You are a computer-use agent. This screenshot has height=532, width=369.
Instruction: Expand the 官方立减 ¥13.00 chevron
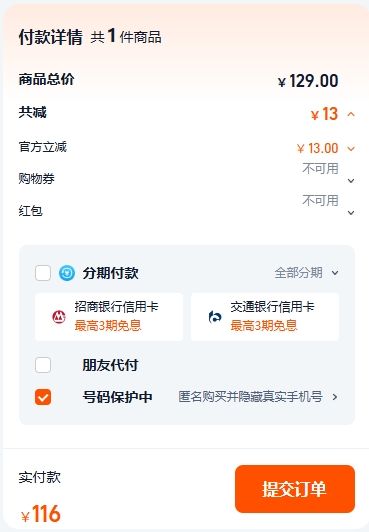click(351, 148)
